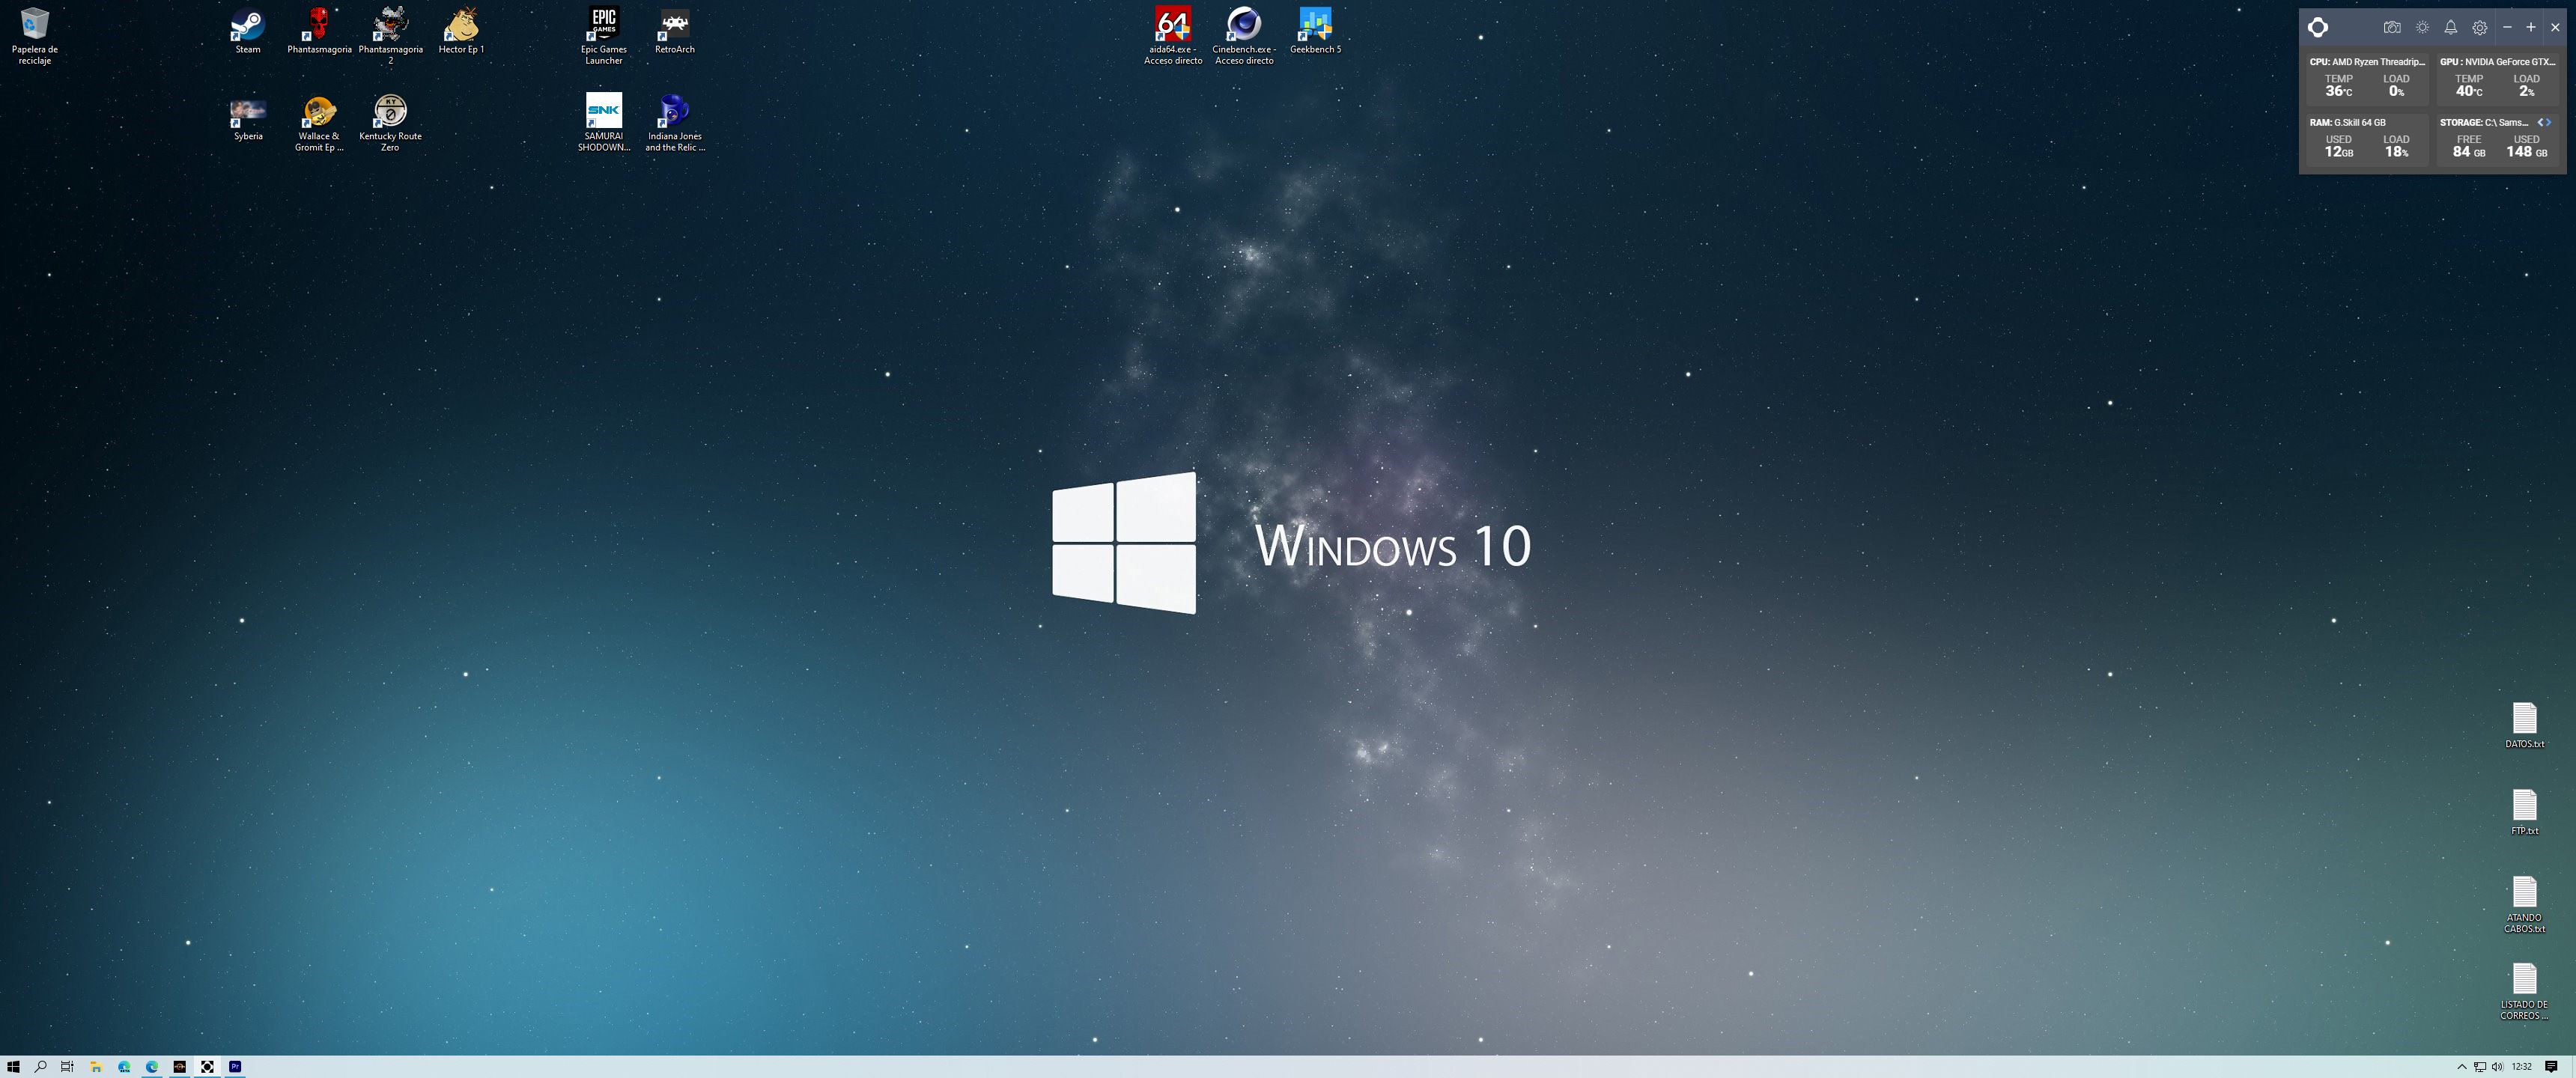2576x1078 pixels.
Task: Expand hidden system tray icons chevron
Action: pyautogui.click(x=2462, y=1066)
